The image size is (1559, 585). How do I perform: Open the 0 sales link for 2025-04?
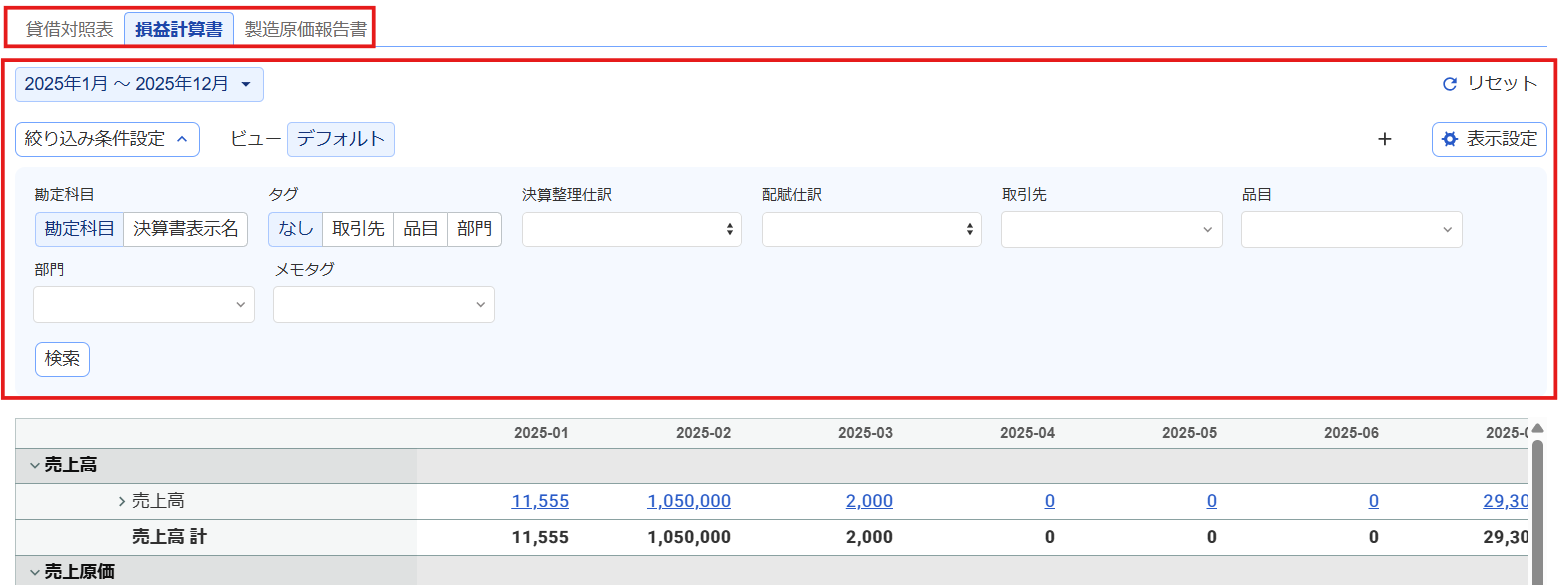(1050, 501)
